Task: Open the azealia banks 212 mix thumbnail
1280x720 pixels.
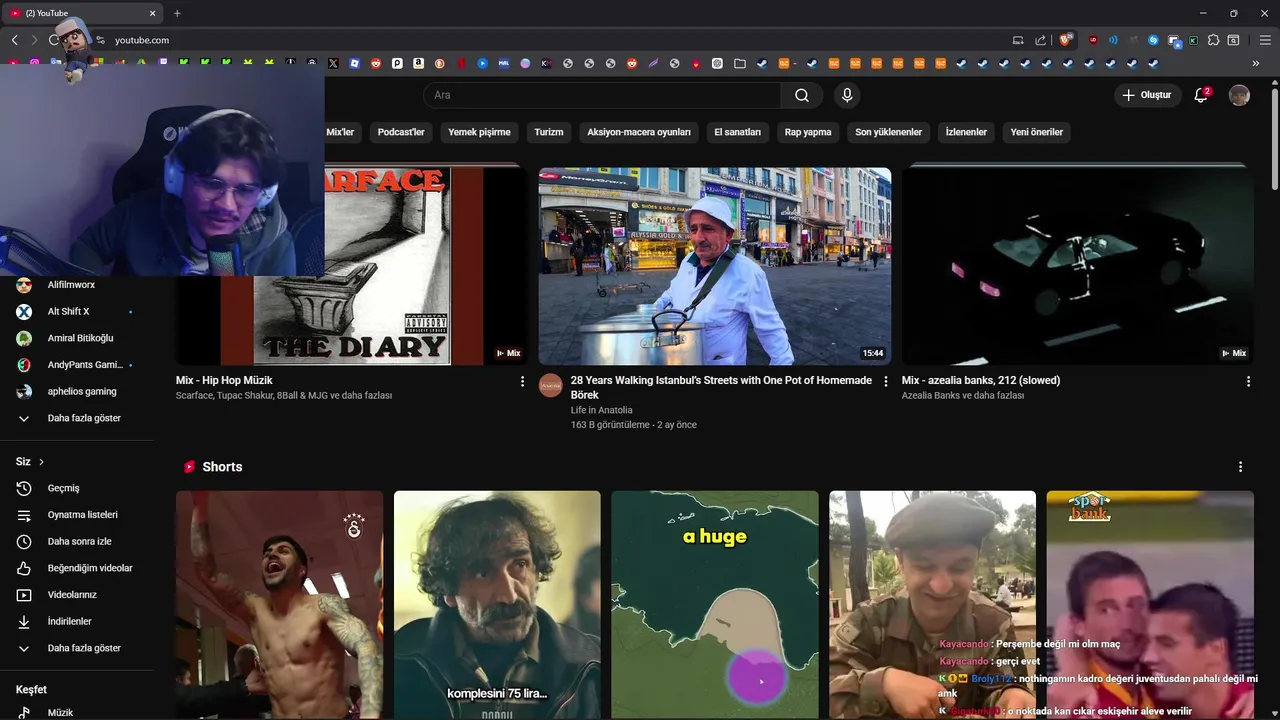Action: [1078, 266]
